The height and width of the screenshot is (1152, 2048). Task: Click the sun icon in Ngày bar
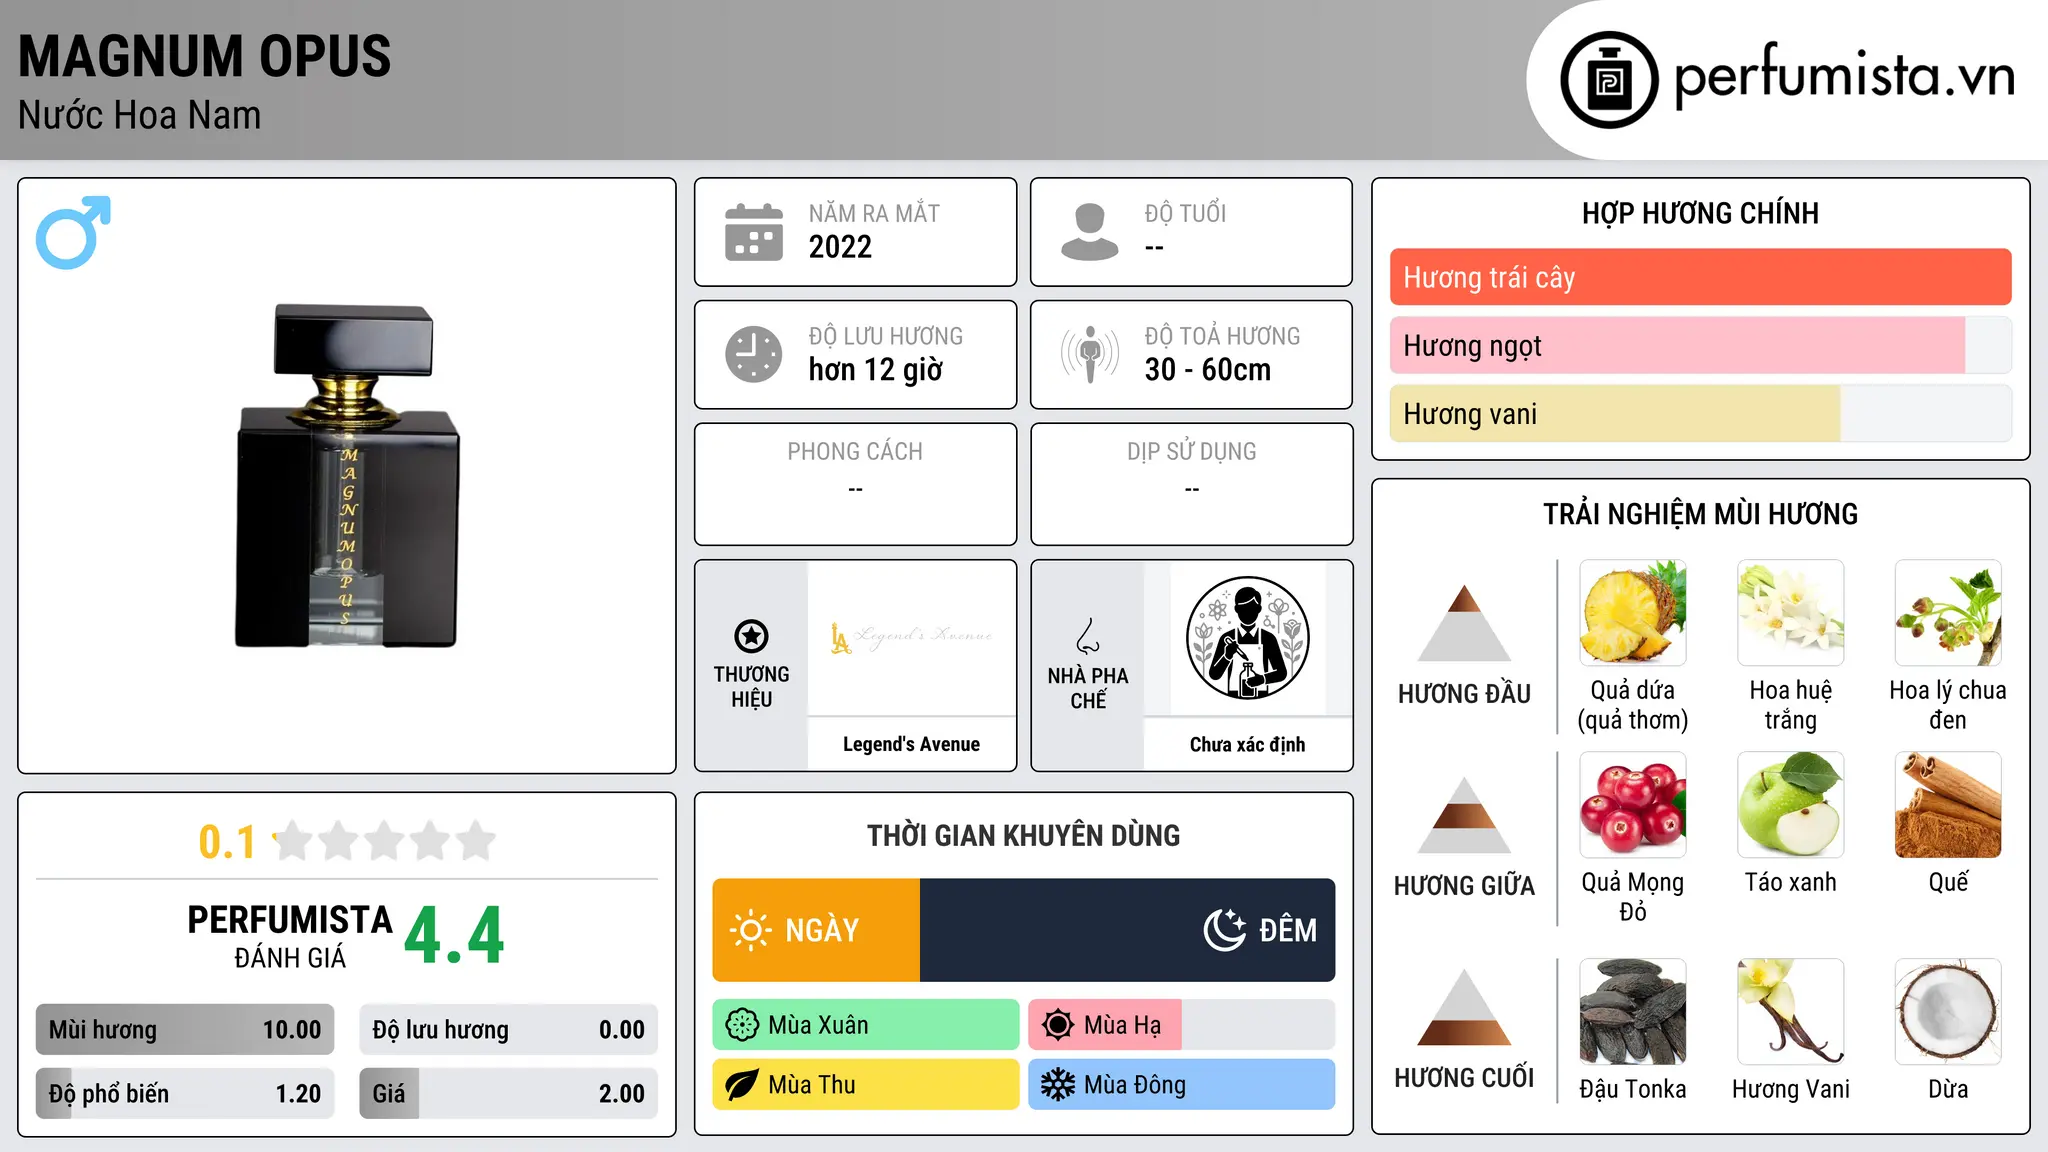[751, 930]
